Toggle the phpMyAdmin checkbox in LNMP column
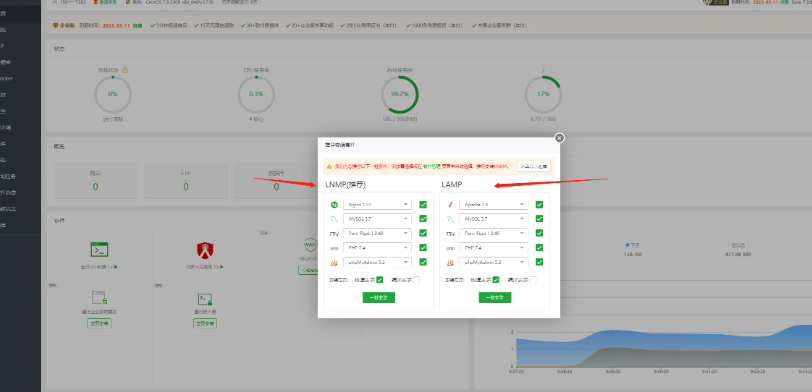The width and height of the screenshot is (812, 392). tap(423, 262)
